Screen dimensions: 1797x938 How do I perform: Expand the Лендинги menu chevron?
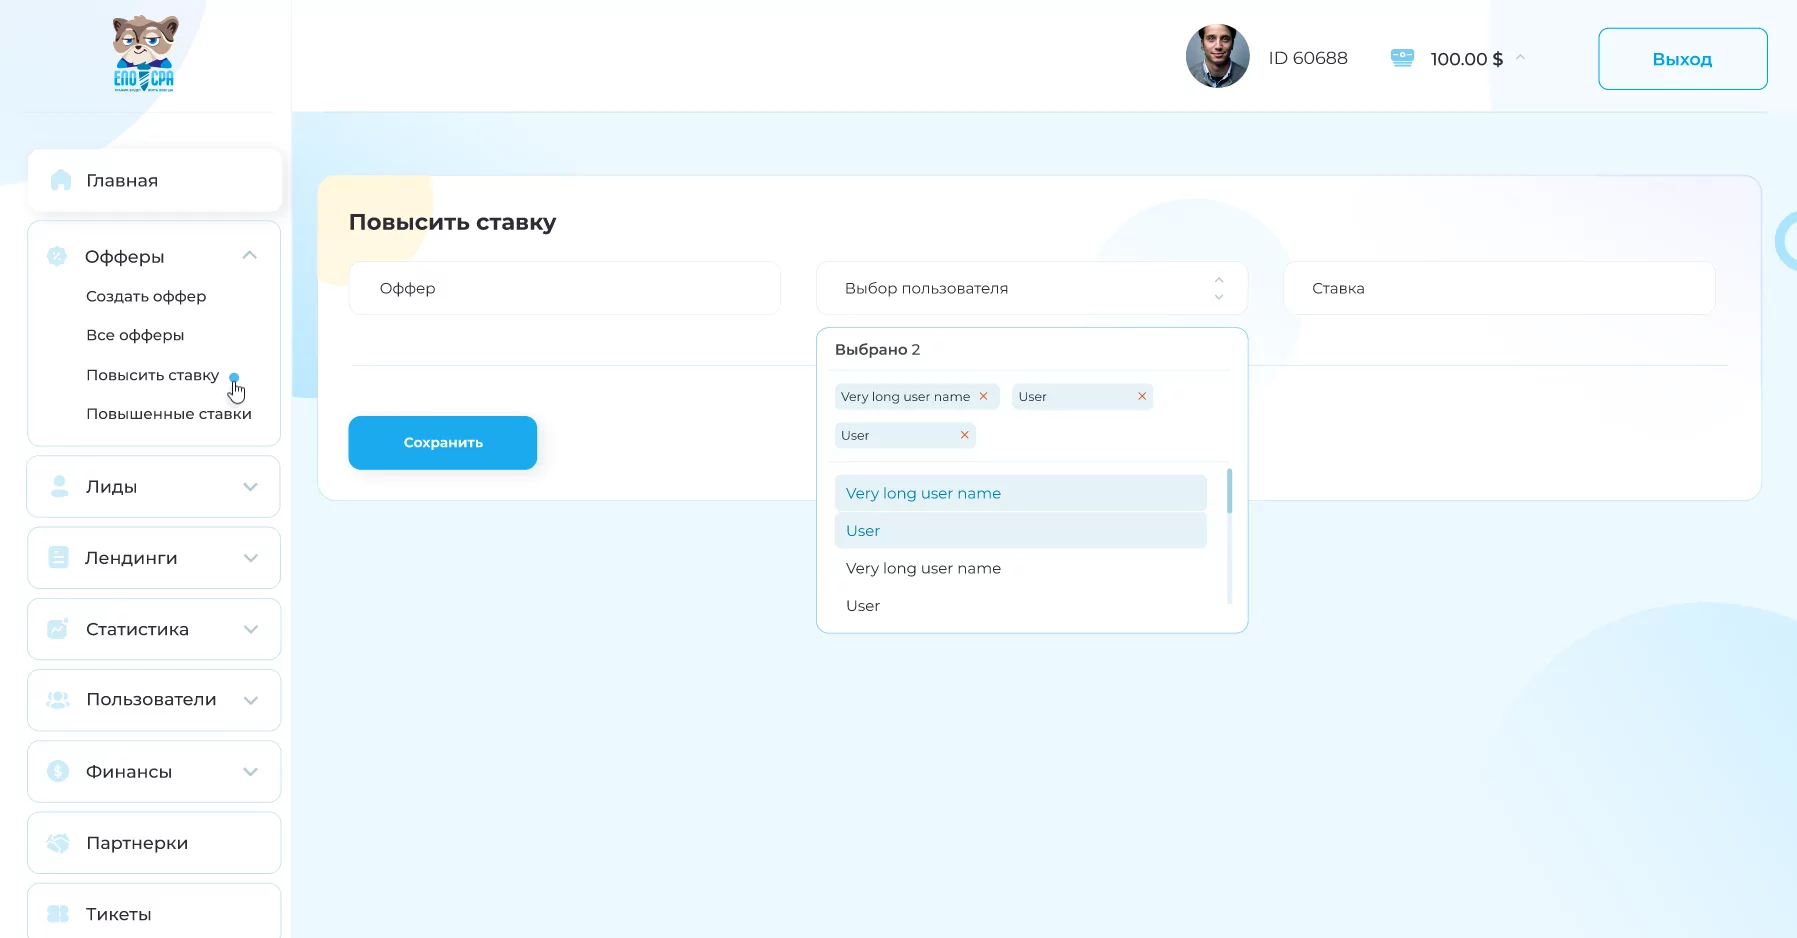click(x=251, y=558)
